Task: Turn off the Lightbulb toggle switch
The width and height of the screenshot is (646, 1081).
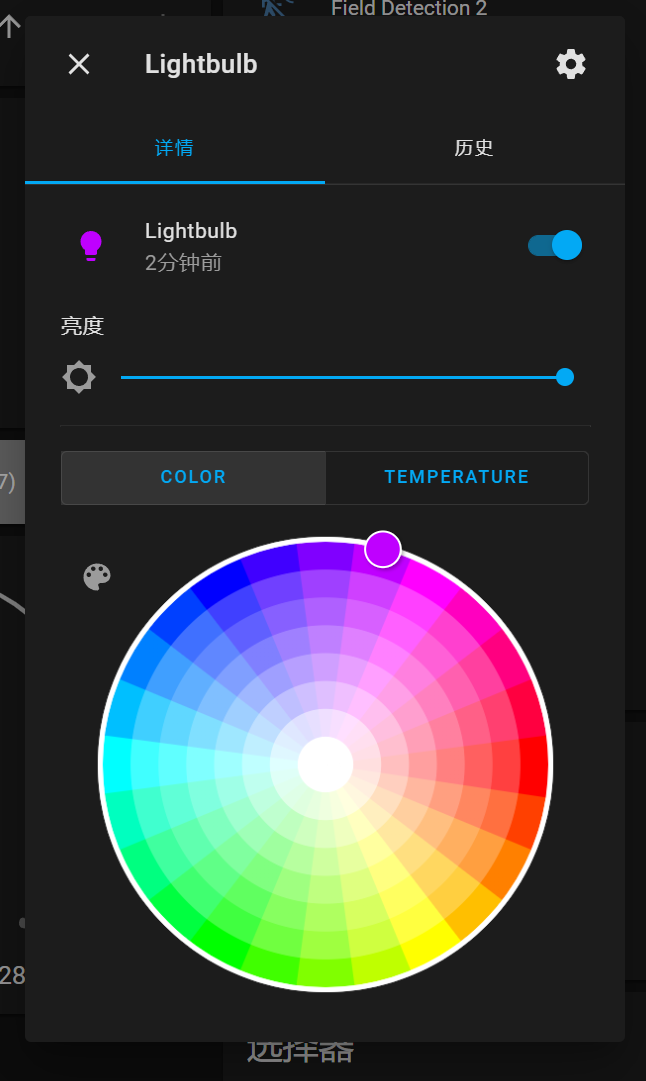Action: point(555,245)
